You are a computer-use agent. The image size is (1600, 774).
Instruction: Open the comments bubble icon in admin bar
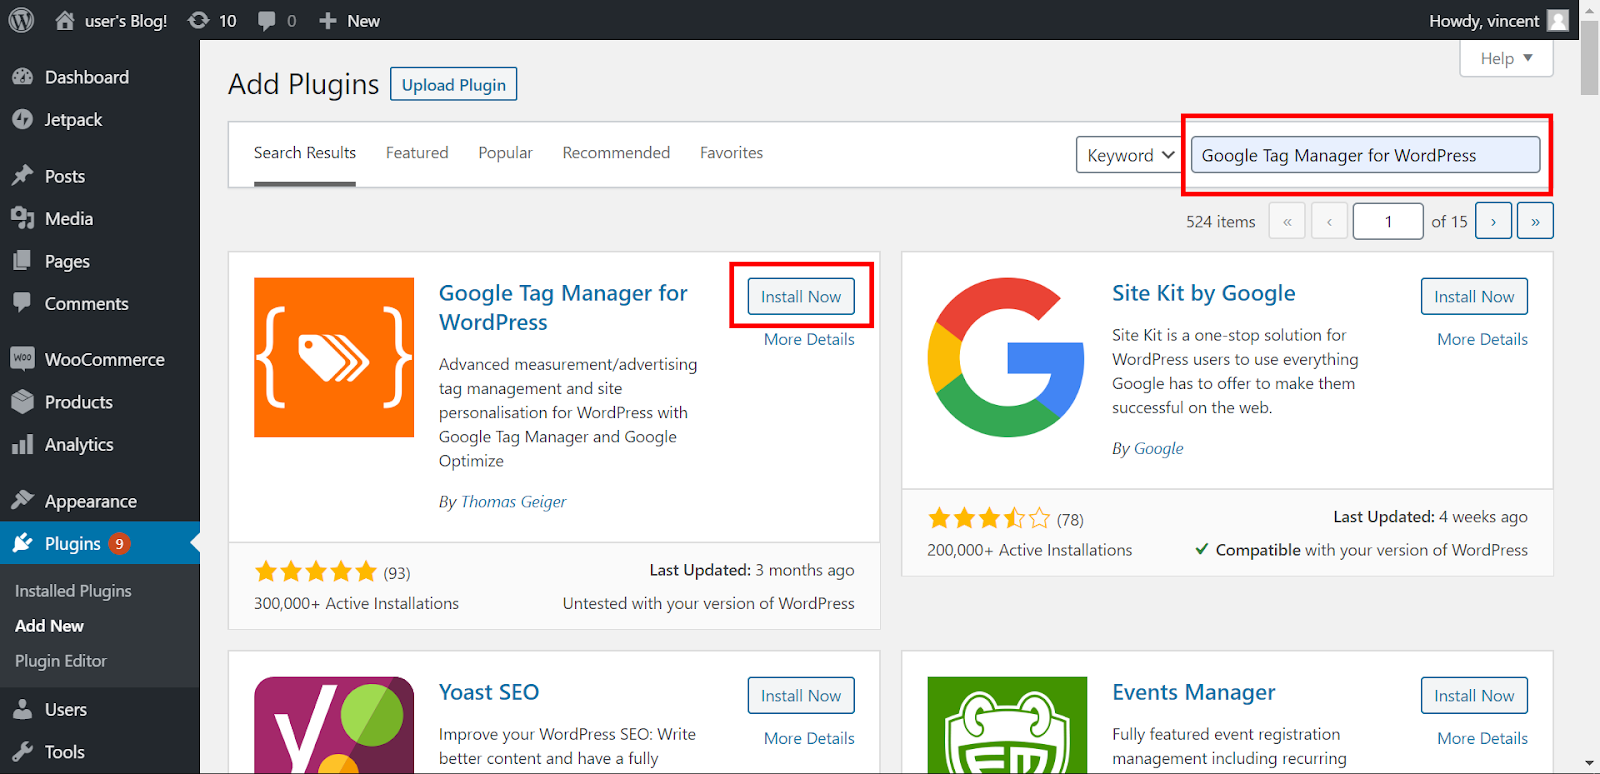[267, 20]
